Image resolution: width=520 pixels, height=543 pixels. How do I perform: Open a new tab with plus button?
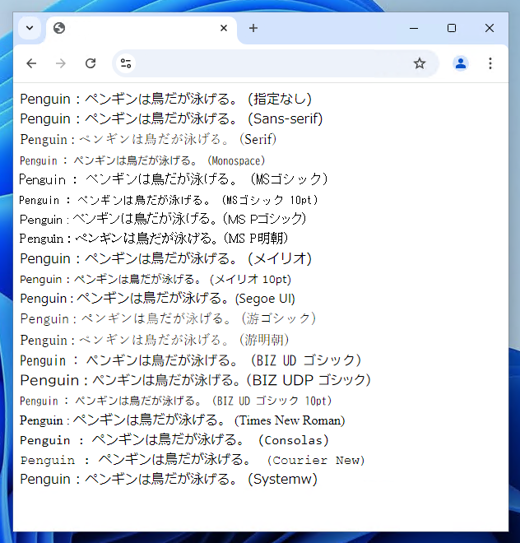click(x=253, y=28)
